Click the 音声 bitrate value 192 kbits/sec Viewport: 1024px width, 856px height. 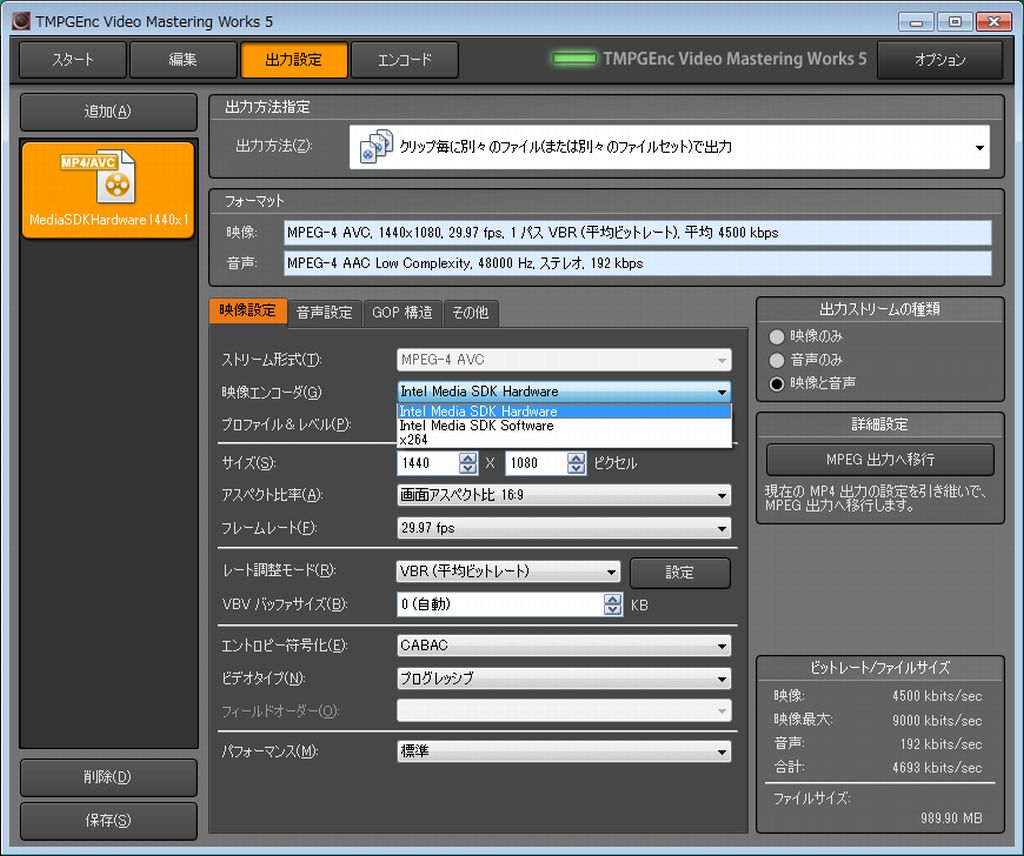tap(941, 744)
